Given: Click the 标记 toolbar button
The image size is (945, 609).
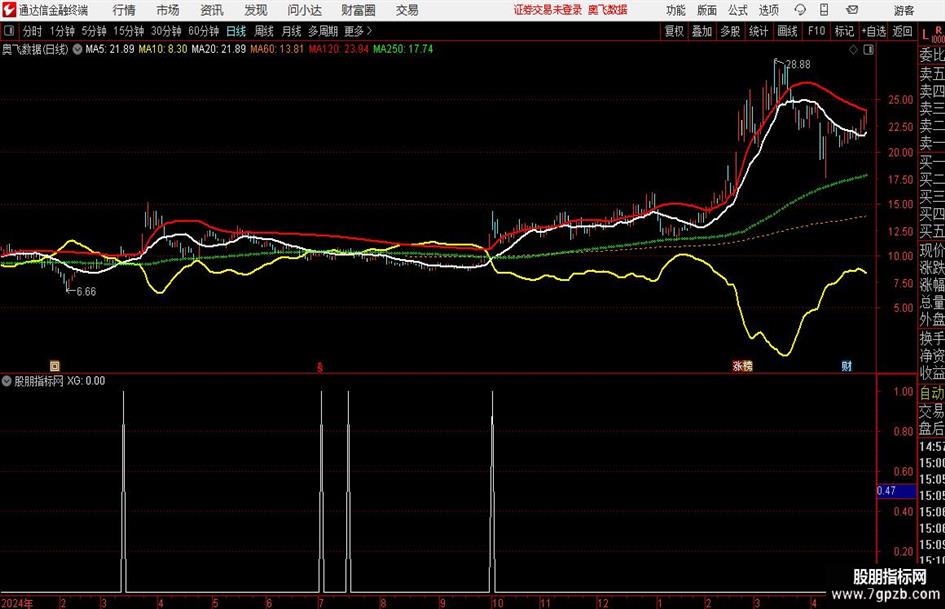Looking at the screenshot, I should 844,31.
